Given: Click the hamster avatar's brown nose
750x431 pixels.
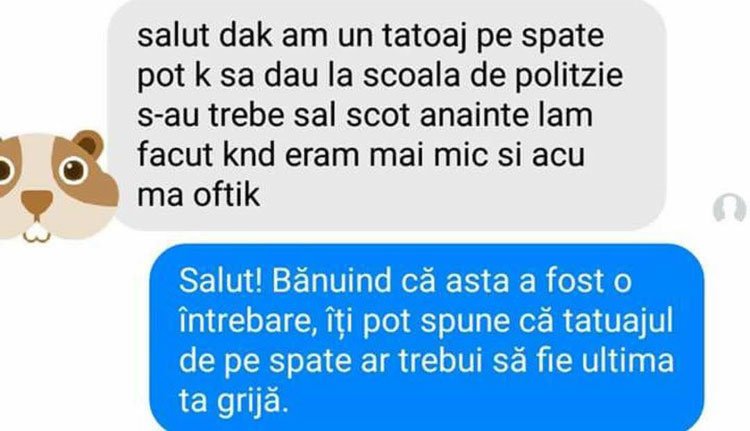Looking at the screenshot, I should tap(37, 202).
